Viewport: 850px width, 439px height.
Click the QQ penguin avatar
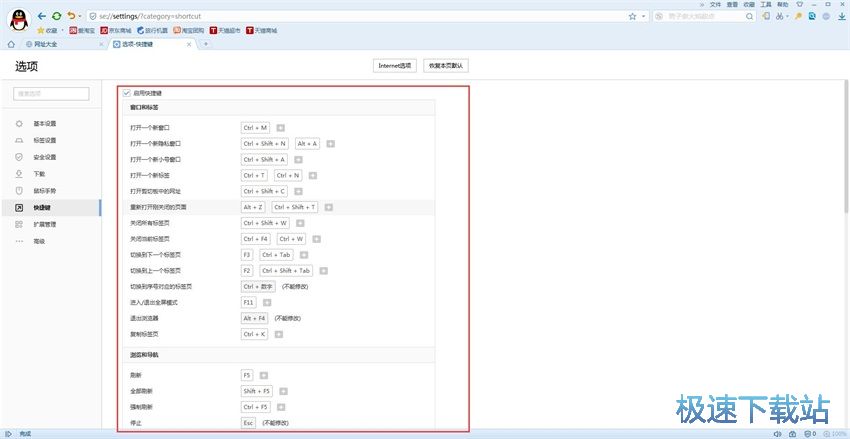click(19, 21)
